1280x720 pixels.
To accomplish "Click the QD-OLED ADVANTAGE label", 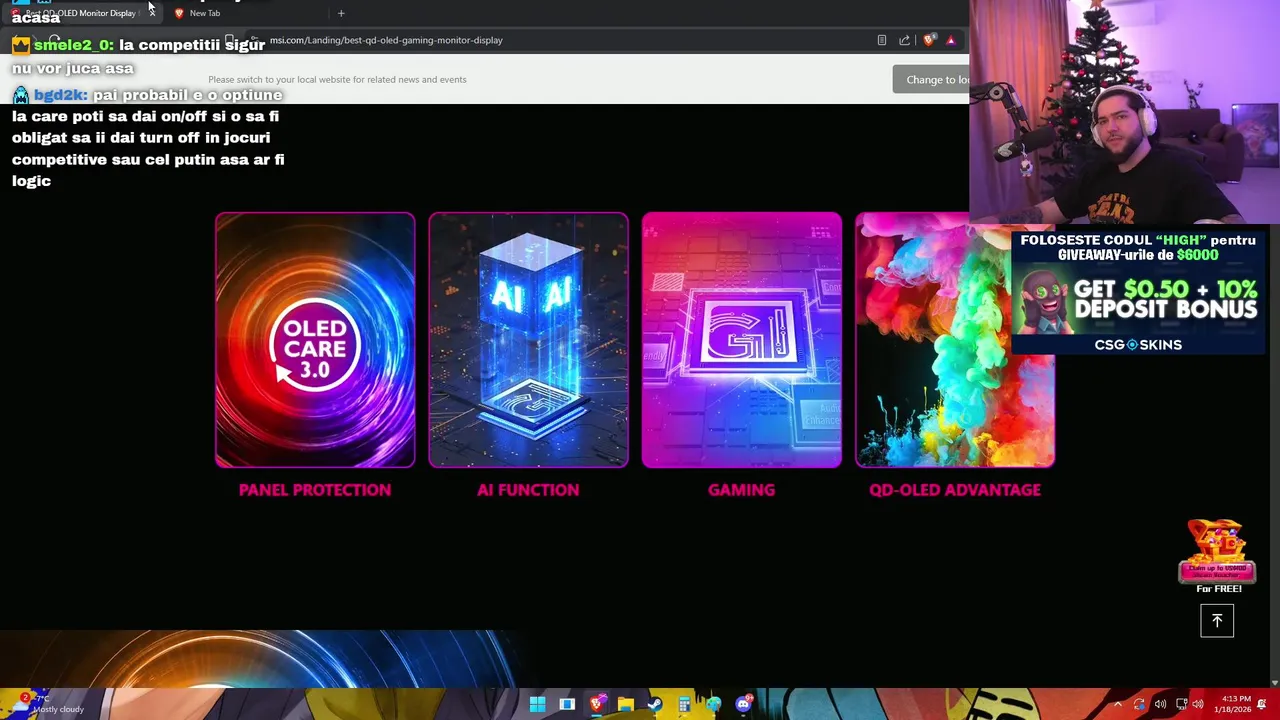I will (x=955, y=490).
